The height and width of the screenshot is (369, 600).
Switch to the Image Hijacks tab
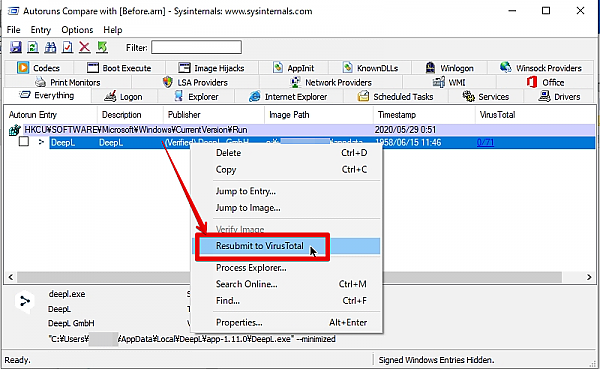coord(212,68)
